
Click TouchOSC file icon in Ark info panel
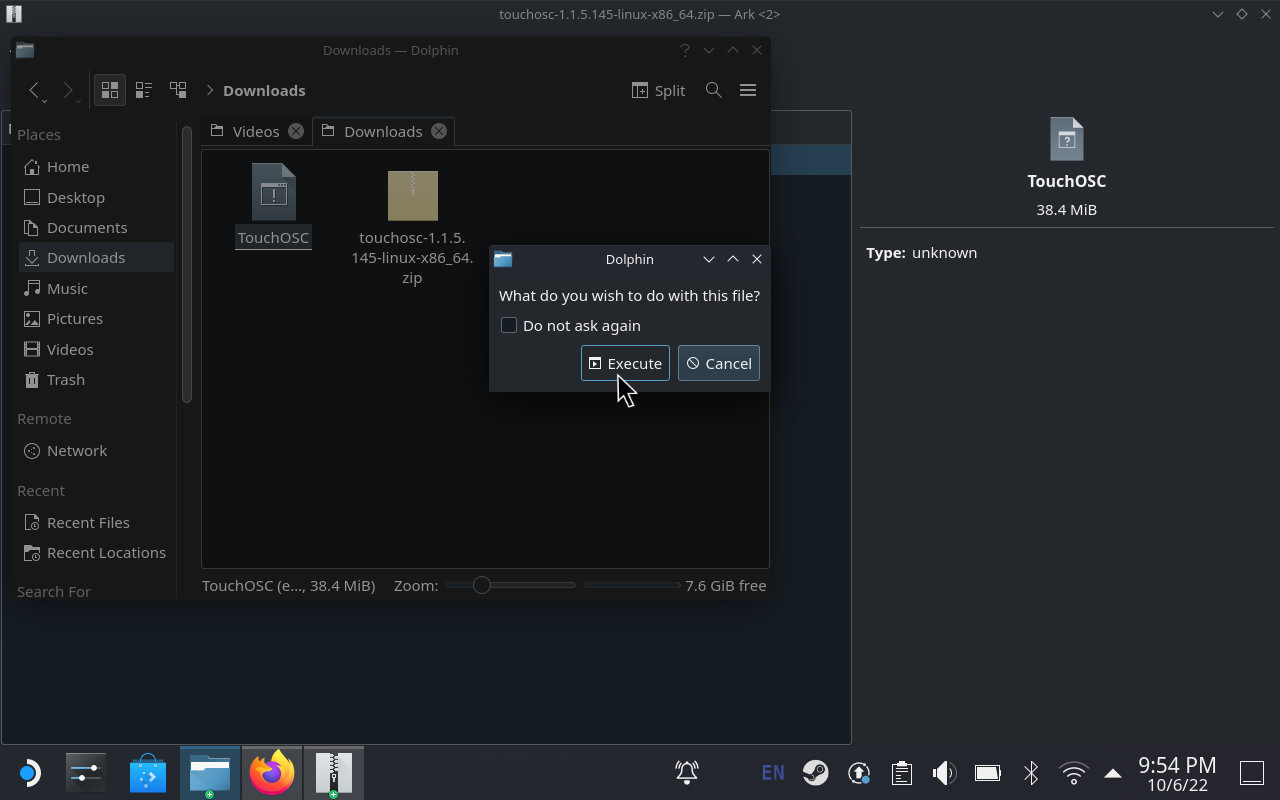pos(1067,139)
